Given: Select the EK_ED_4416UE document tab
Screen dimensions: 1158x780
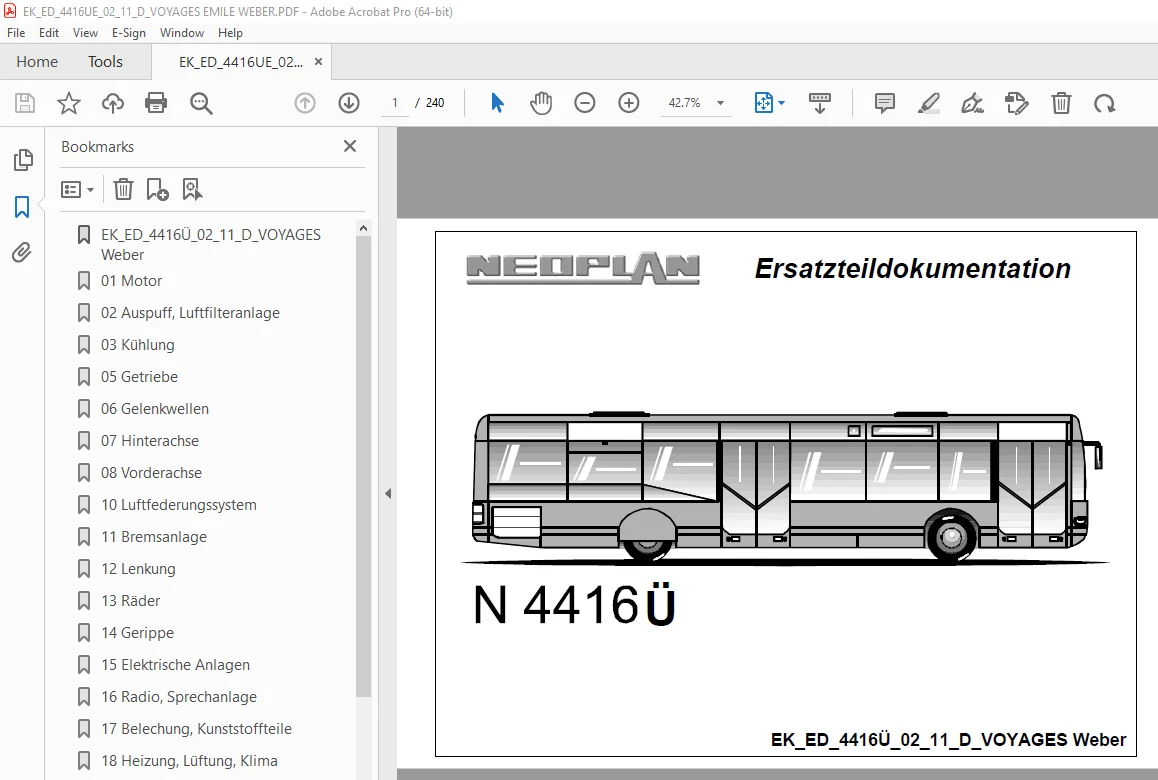Looking at the screenshot, I should coord(241,62).
